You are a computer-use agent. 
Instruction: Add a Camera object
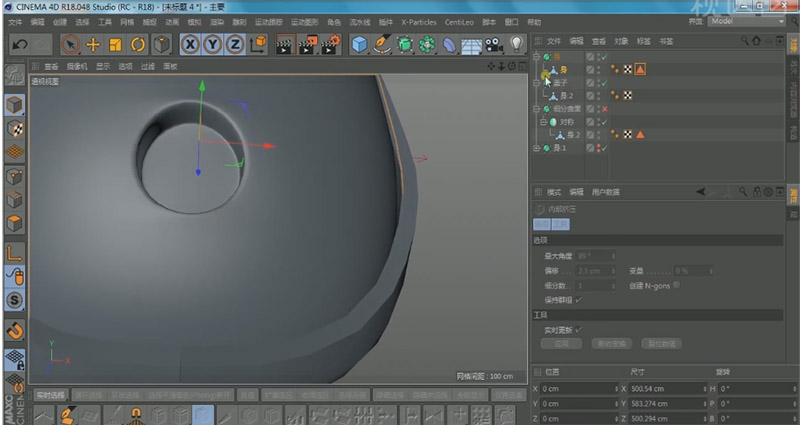tap(494, 45)
